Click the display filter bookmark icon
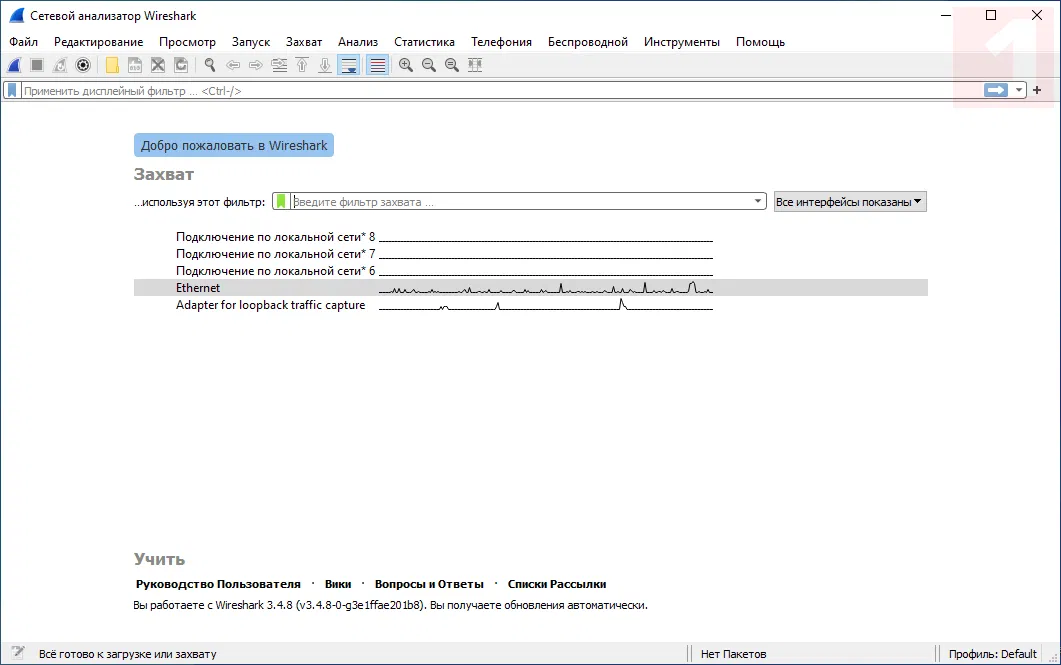The width and height of the screenshot is (1061, 665). 12,90
